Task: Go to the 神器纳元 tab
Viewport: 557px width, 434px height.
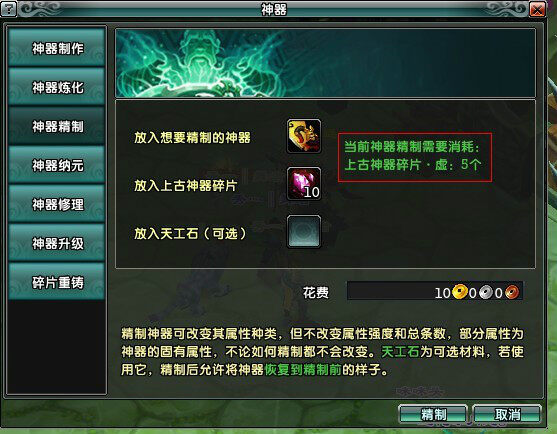Action: 57,165
